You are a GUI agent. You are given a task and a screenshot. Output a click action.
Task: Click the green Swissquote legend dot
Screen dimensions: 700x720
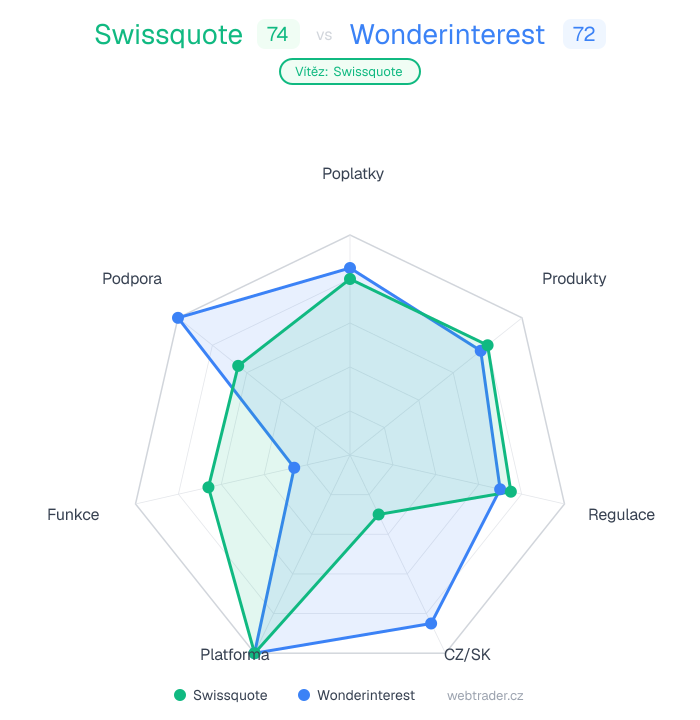(x=180, y=695)
